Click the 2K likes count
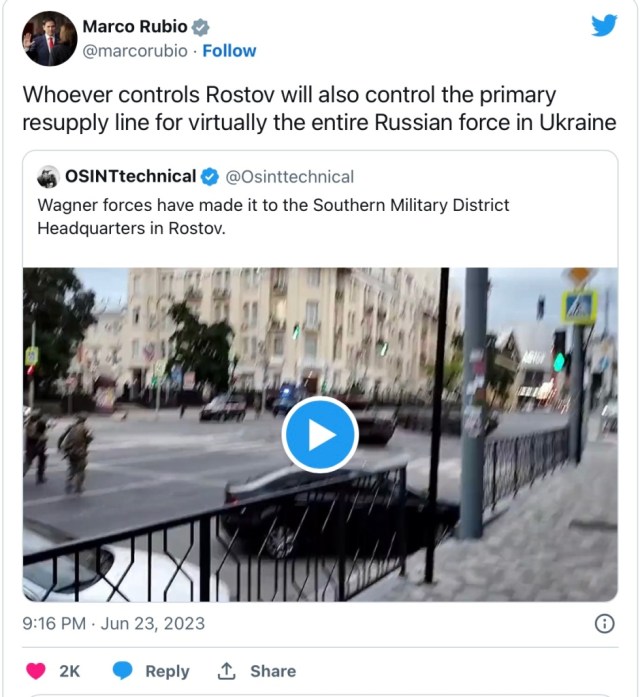 click(70, 671)
